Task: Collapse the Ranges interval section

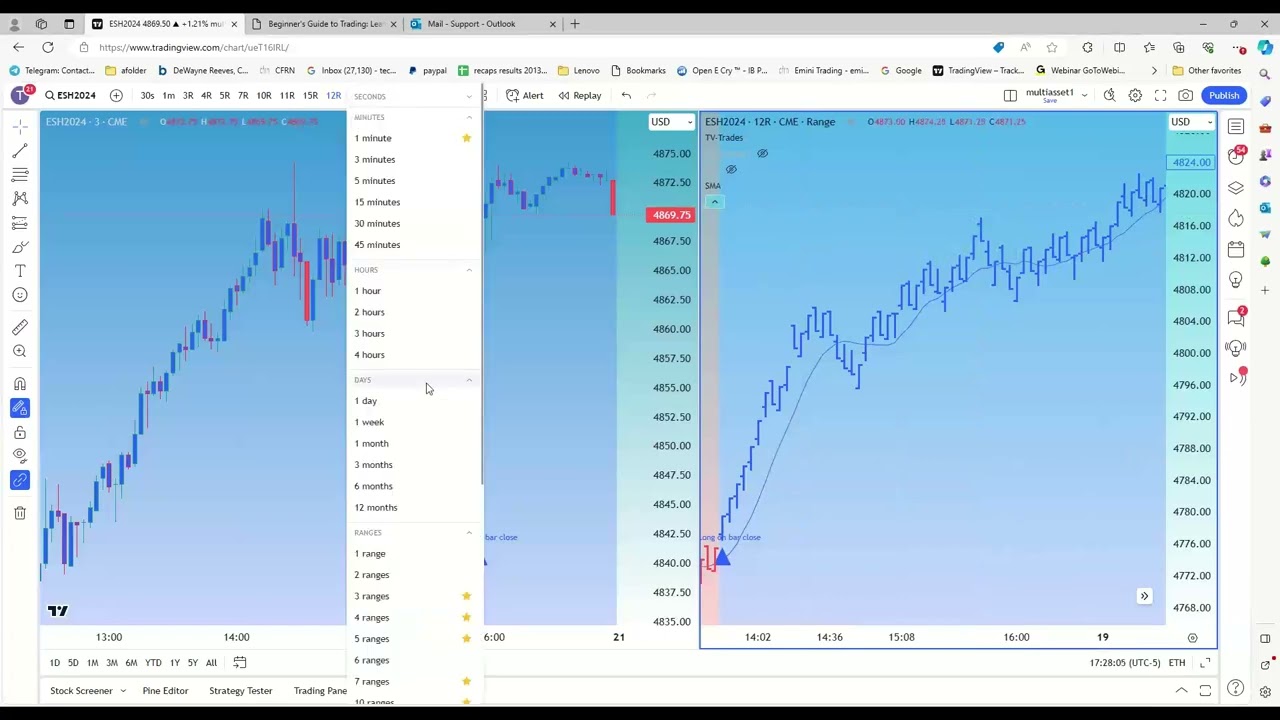Action: coord(469,533)
